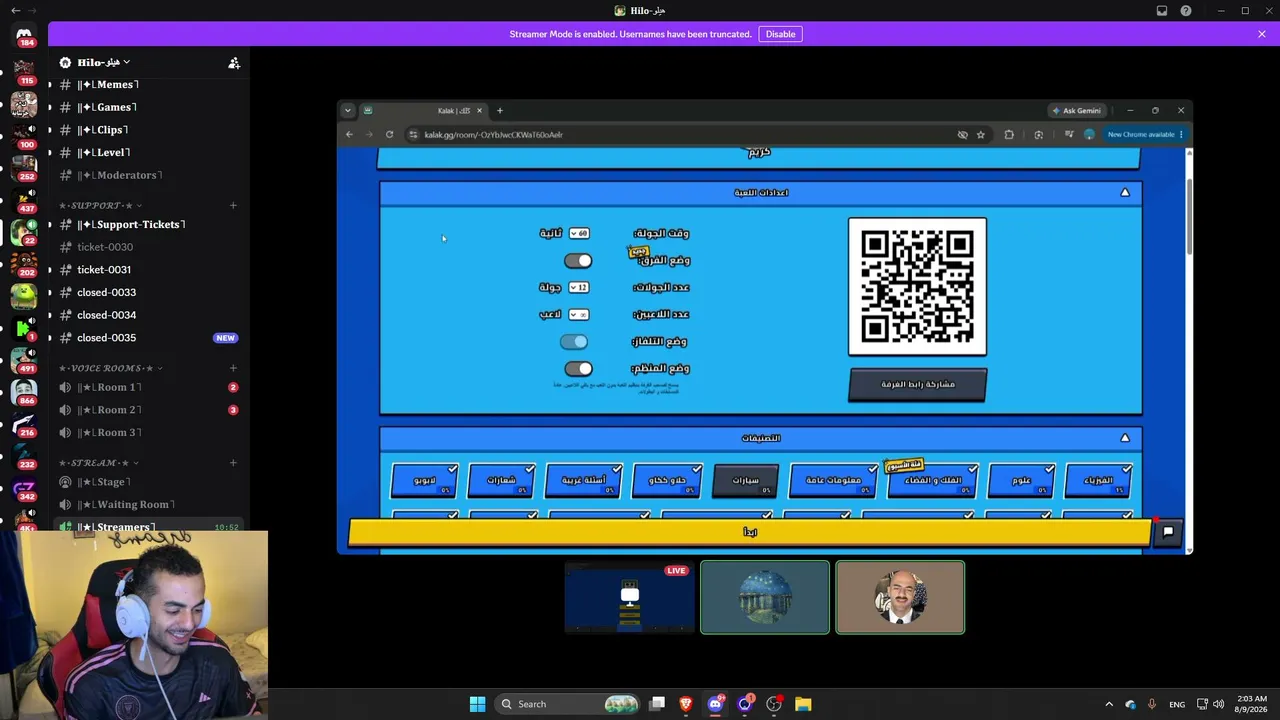Image resolution: width=1280 pixels, height=720 pixels.
Task: Open the Memes text channel
Action: pos(148,85)
